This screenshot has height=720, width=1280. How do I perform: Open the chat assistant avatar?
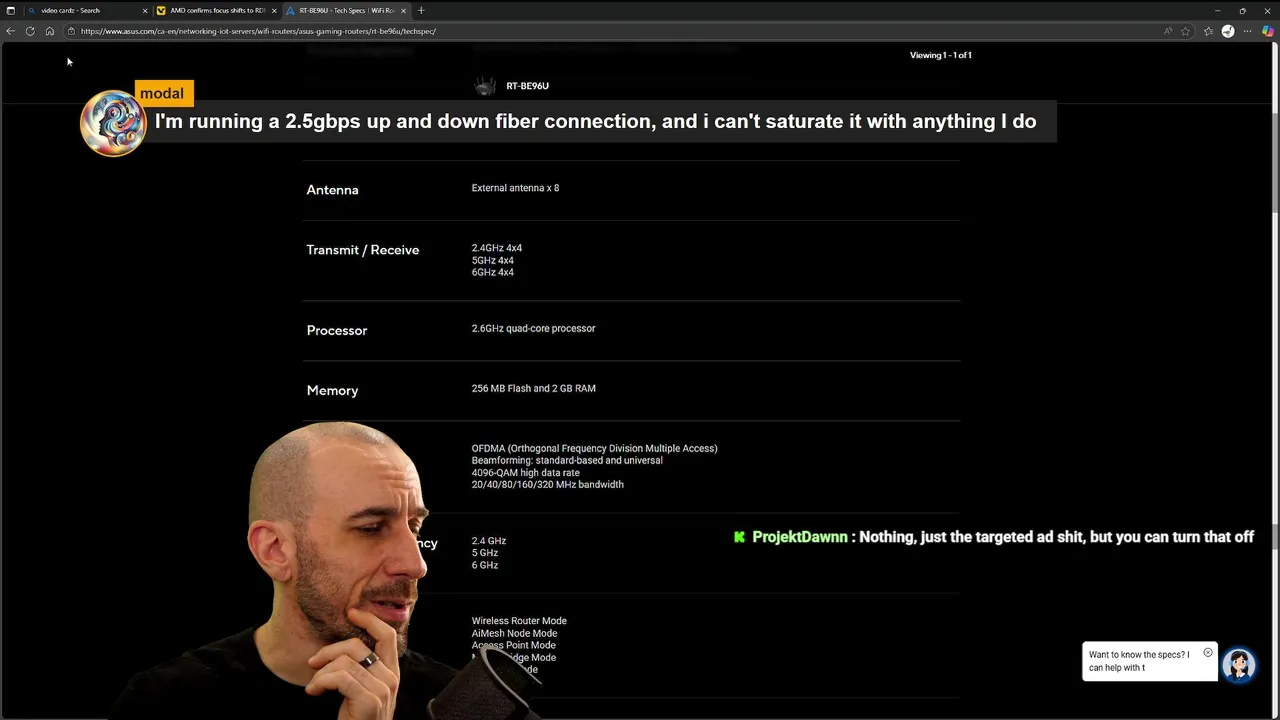click(x=1239, y=665)
